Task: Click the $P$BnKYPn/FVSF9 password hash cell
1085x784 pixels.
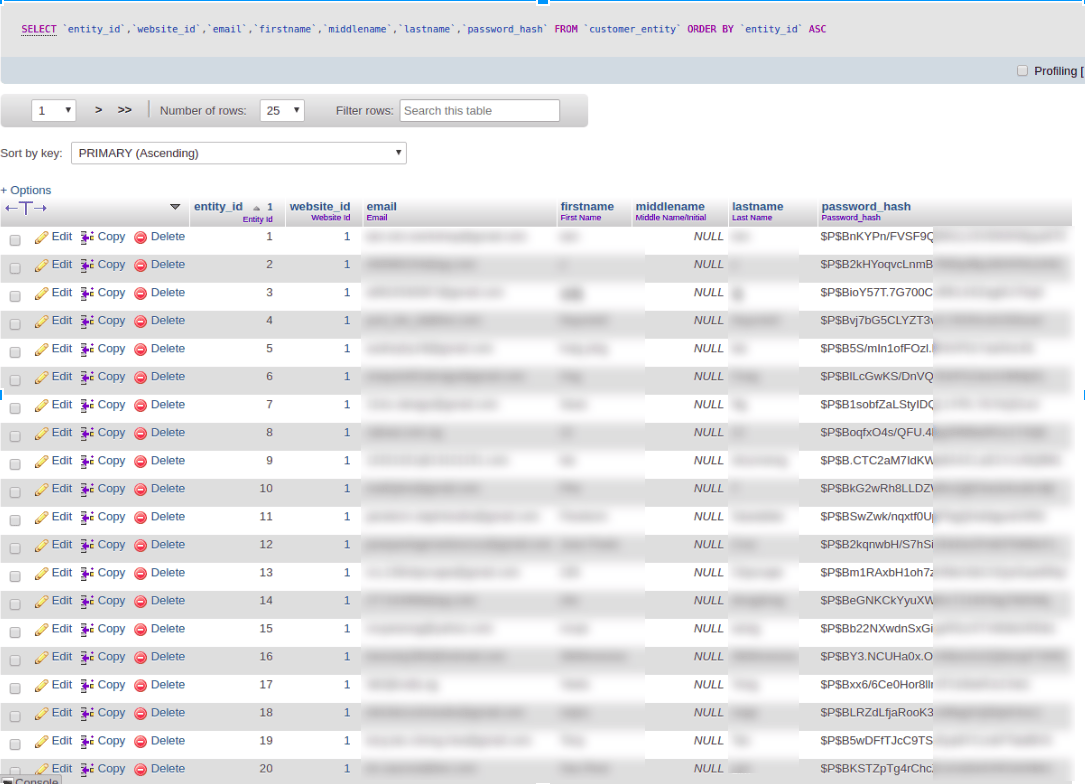Action: [x=877, y=237]
